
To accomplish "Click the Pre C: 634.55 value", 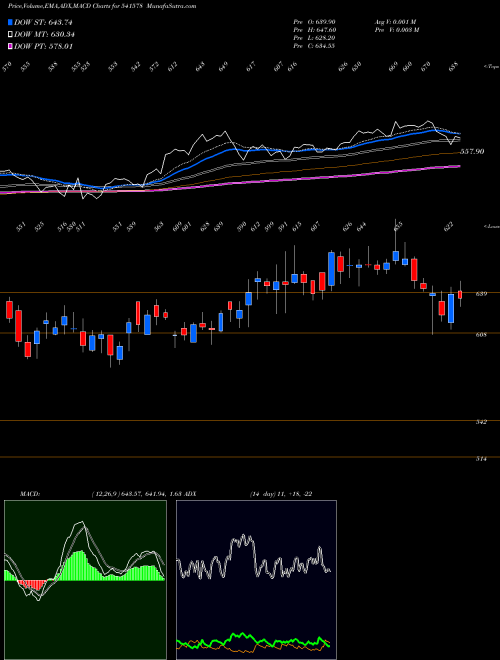I will 314,46.
